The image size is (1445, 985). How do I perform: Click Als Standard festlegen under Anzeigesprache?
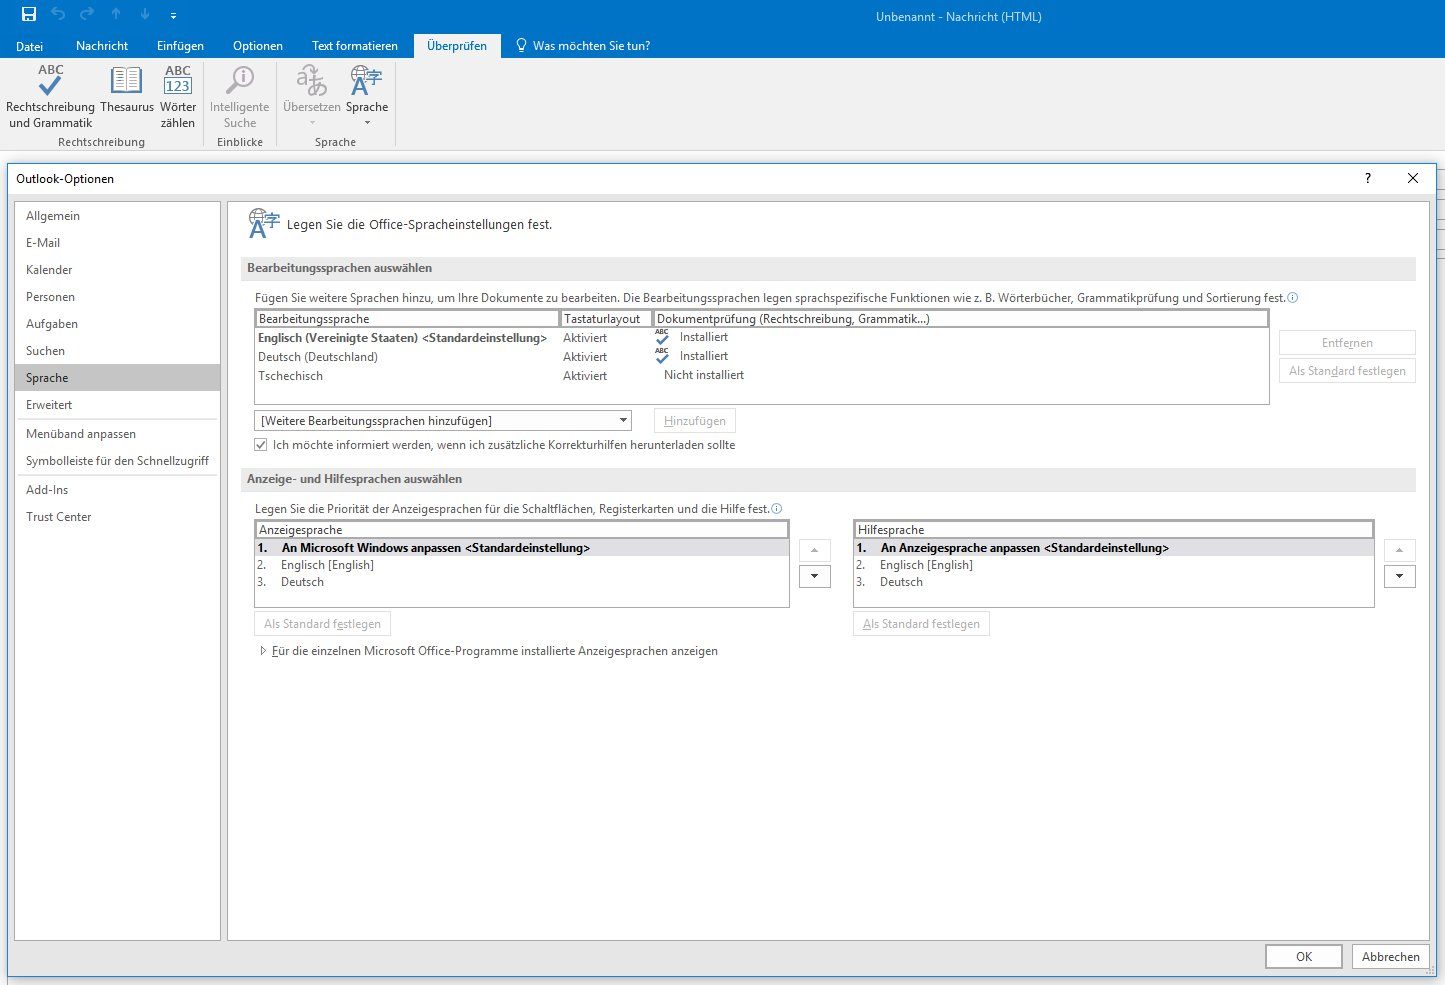pyautogui.click(x=322, y=624)
